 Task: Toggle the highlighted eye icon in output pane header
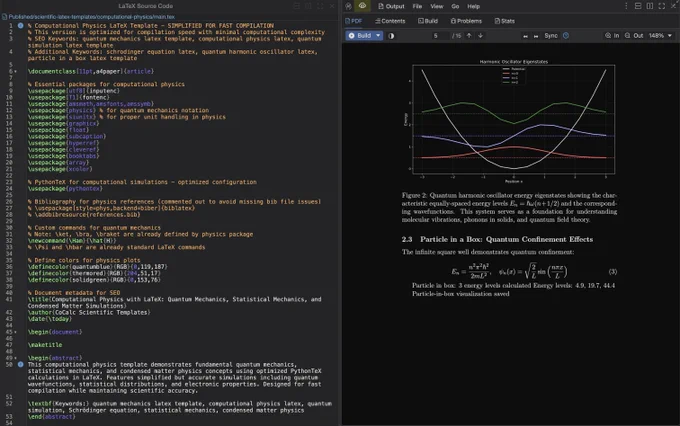[362, 6]
